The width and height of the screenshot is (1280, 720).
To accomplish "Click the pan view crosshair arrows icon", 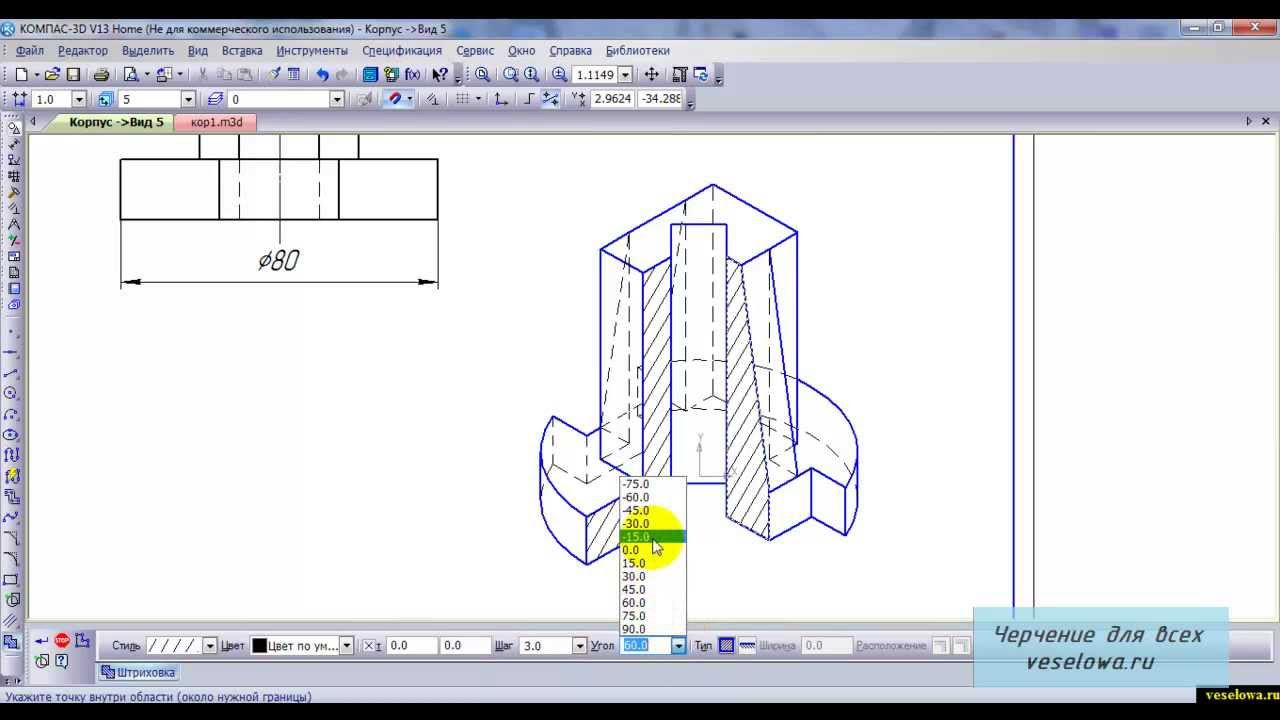I will [651, 75].
